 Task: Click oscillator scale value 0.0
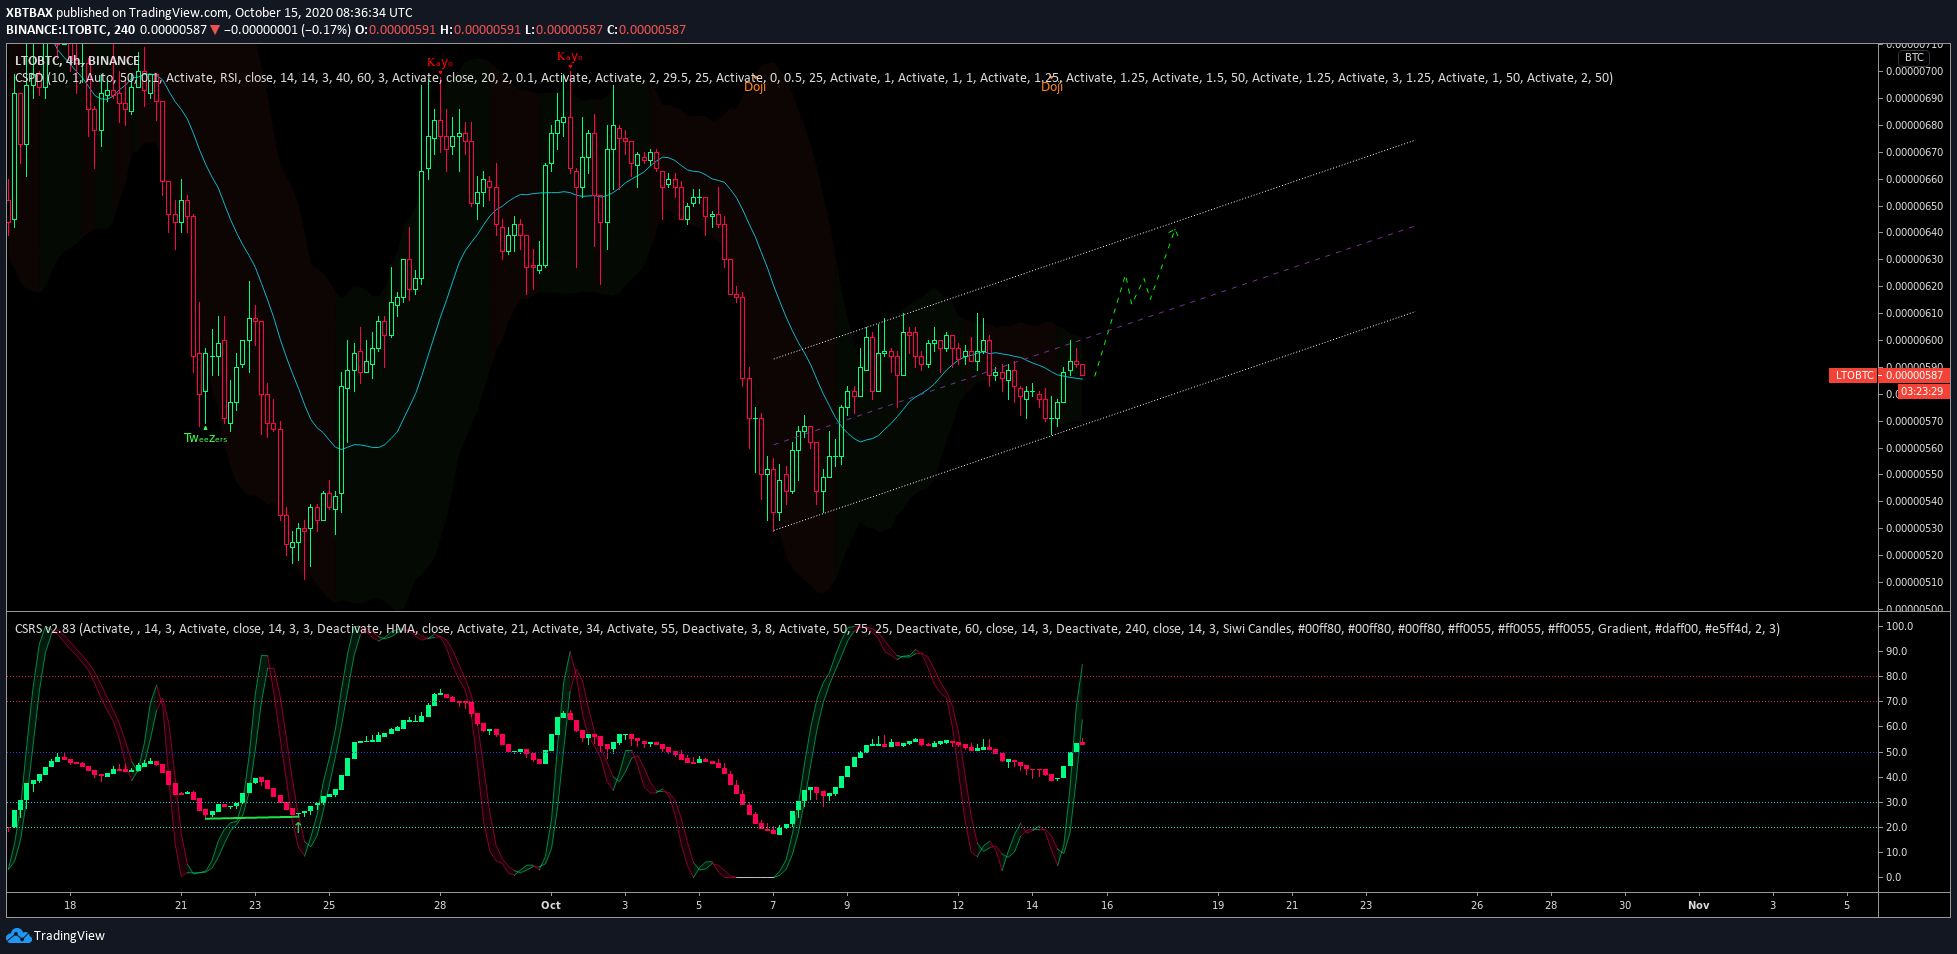1893,878
